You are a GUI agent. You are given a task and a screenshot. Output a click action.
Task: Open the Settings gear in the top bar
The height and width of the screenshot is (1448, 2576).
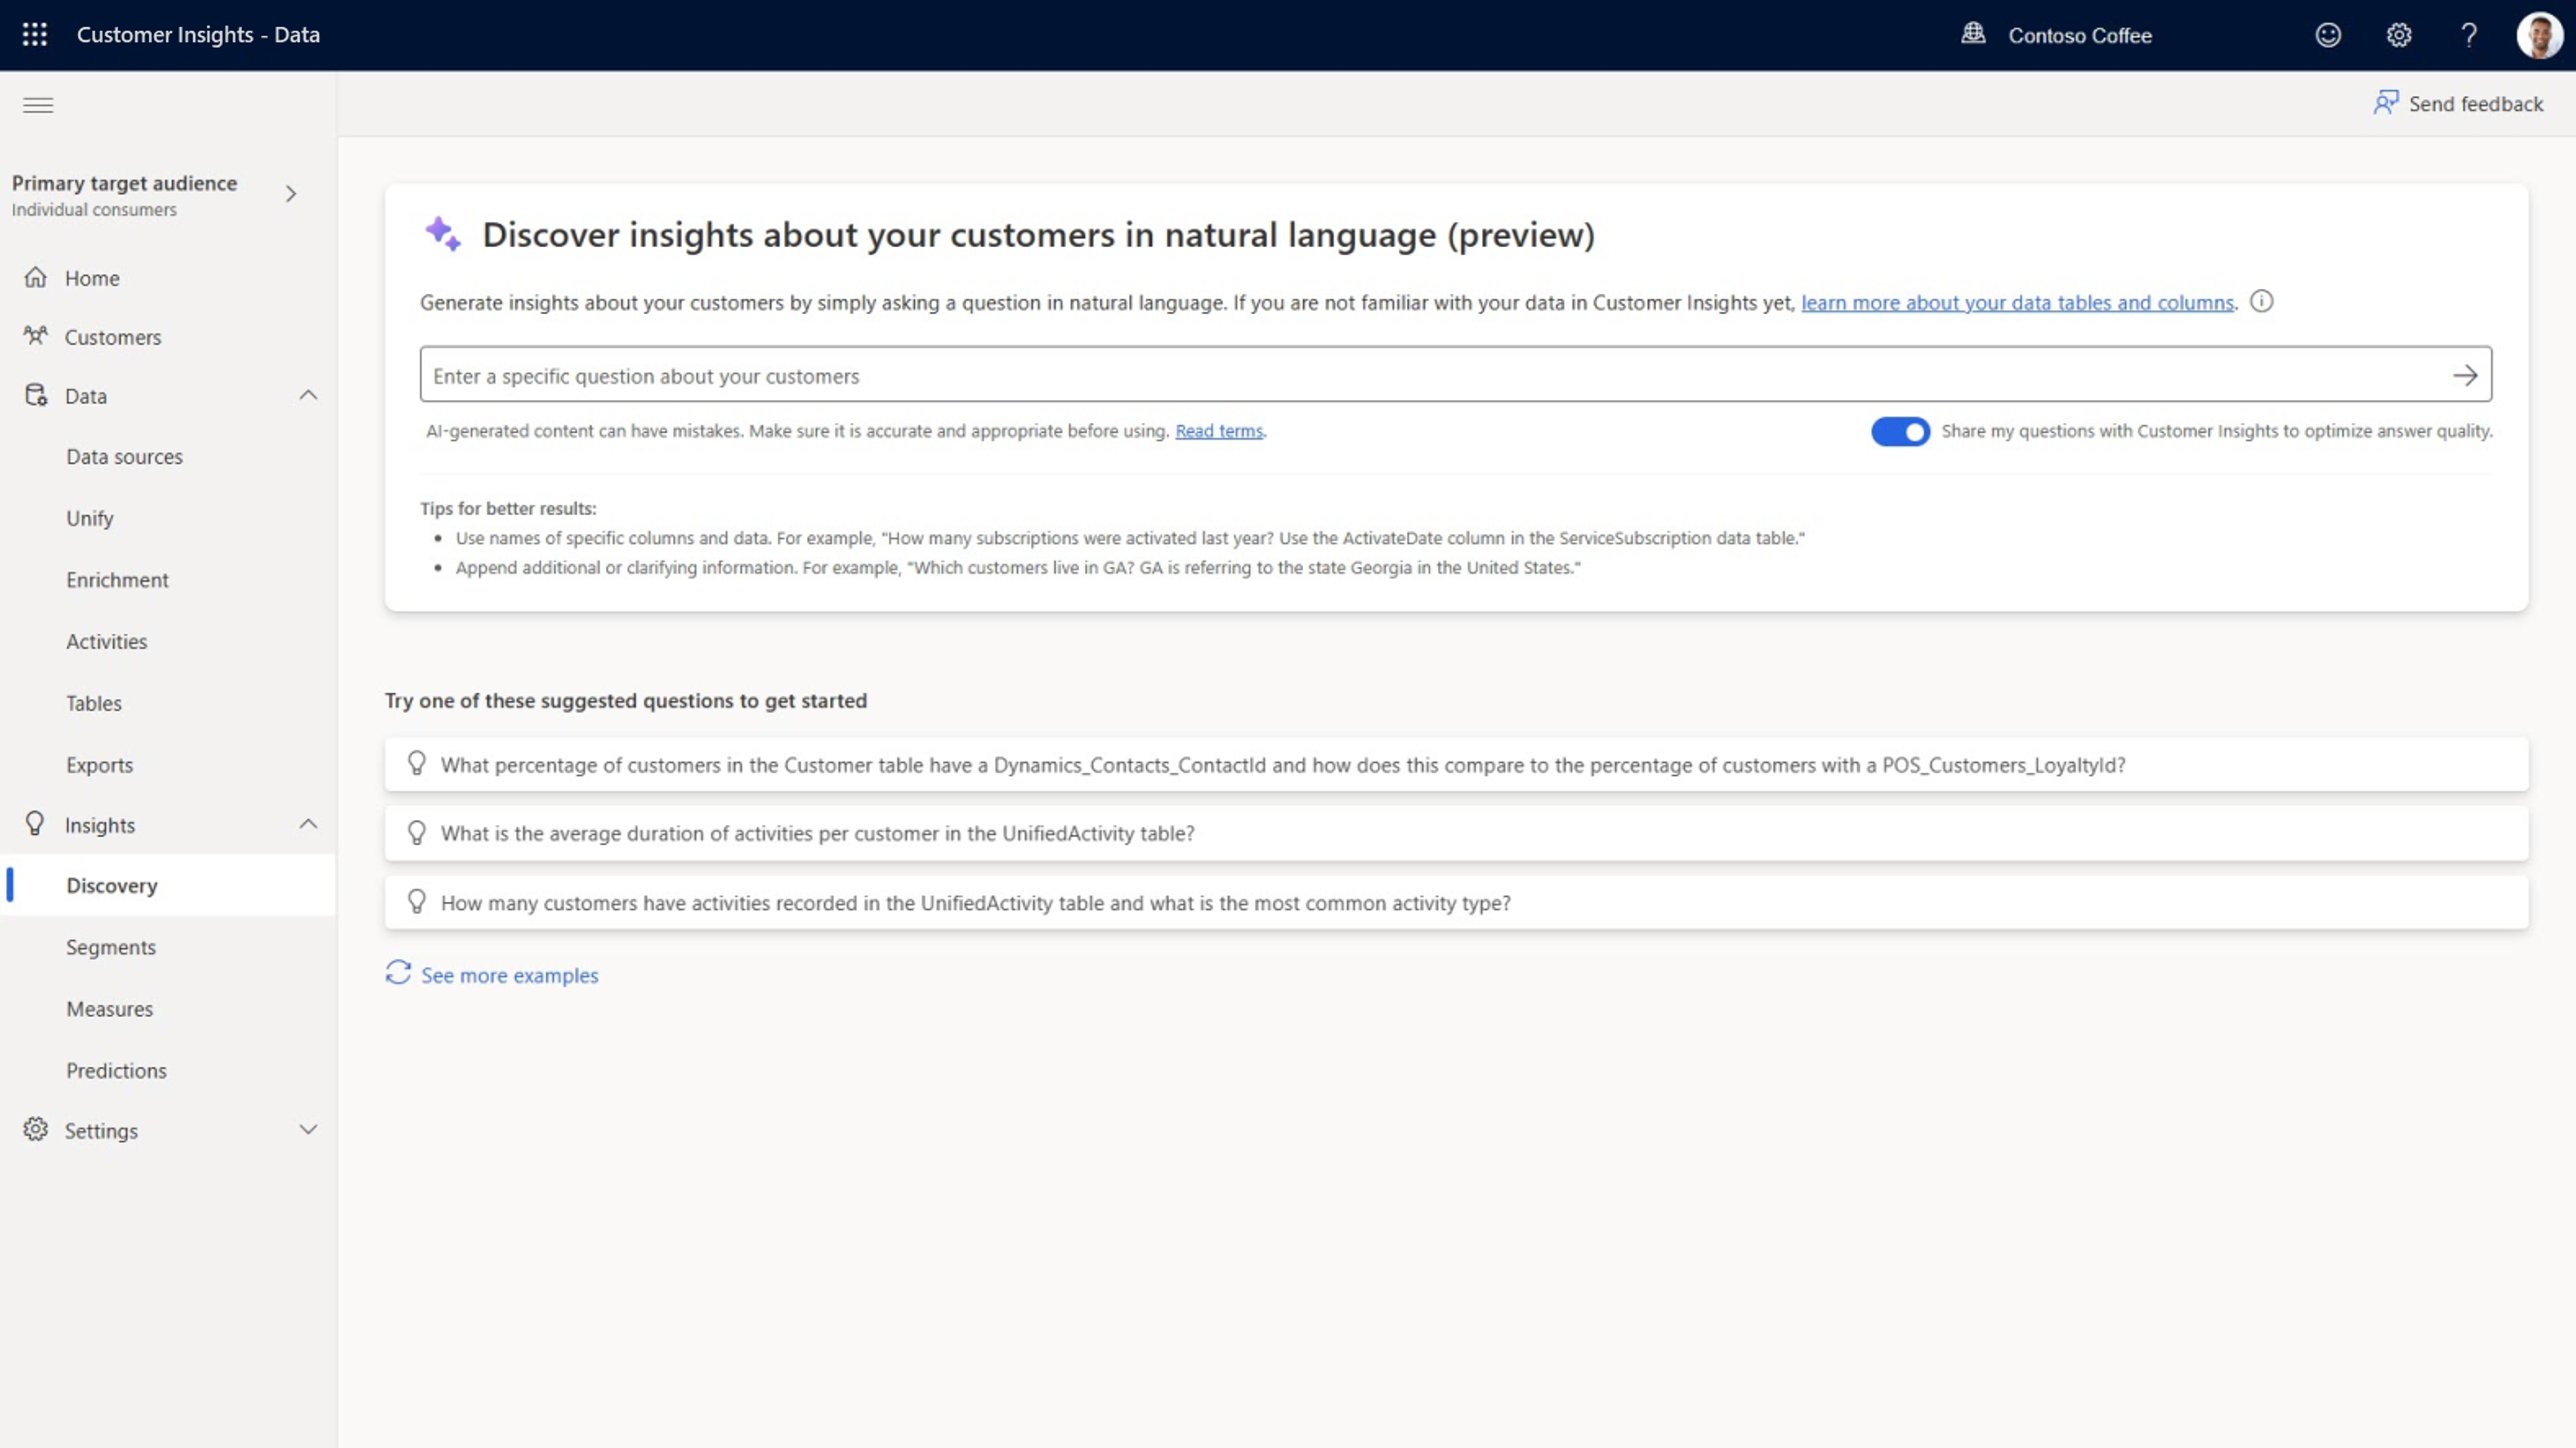coord(2398,35)
